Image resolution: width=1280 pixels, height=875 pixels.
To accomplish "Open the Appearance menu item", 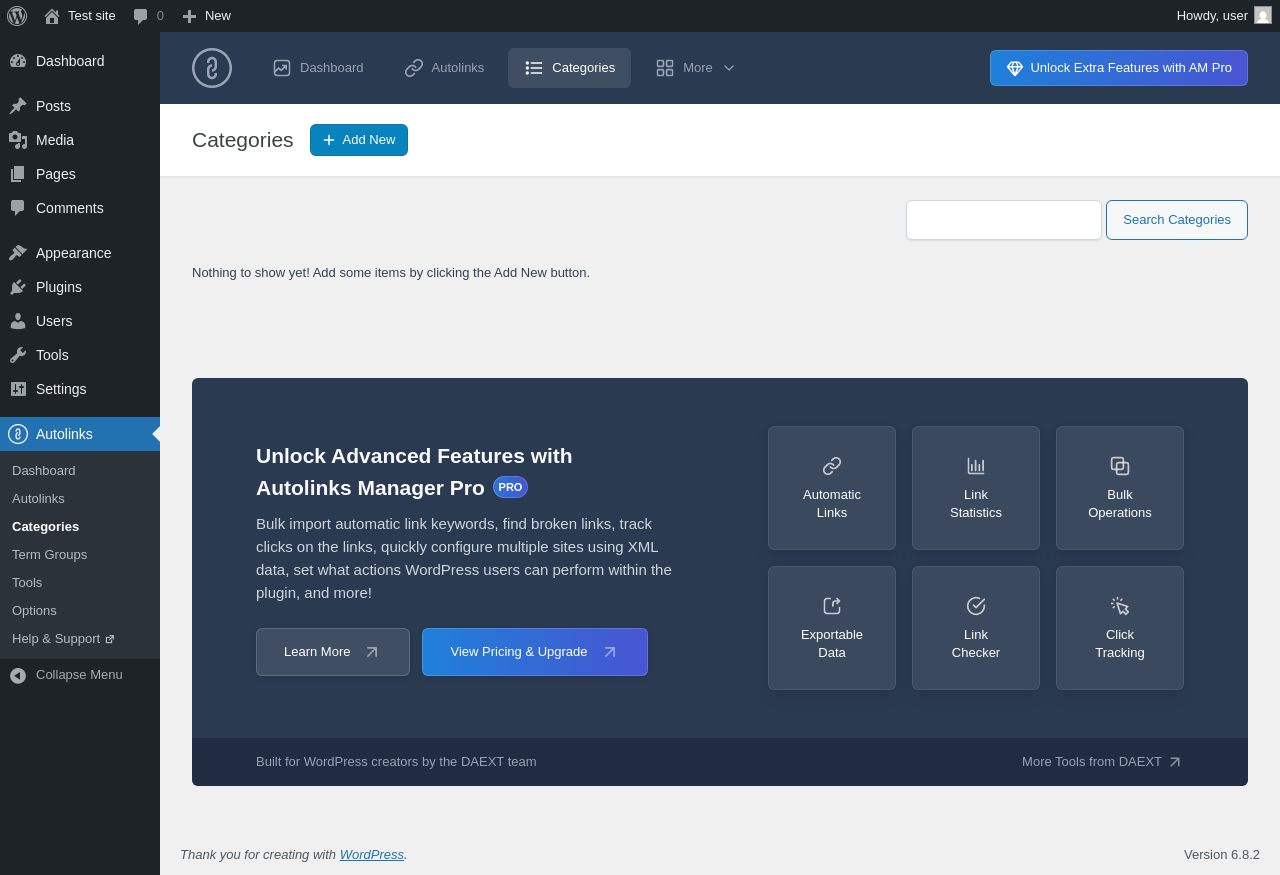I will click(x=80, y=253).
